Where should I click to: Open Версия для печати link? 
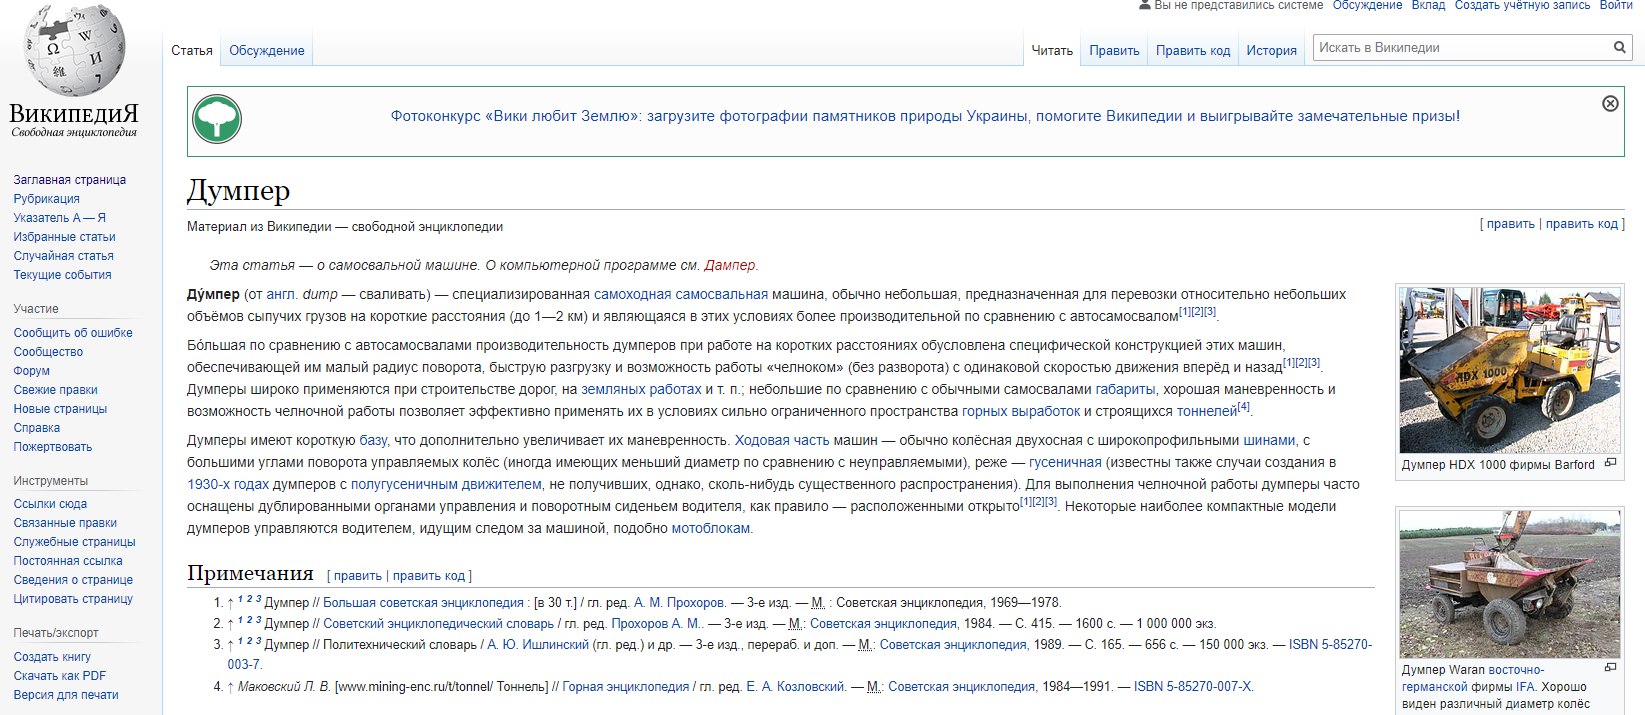[x=66, y=695]
